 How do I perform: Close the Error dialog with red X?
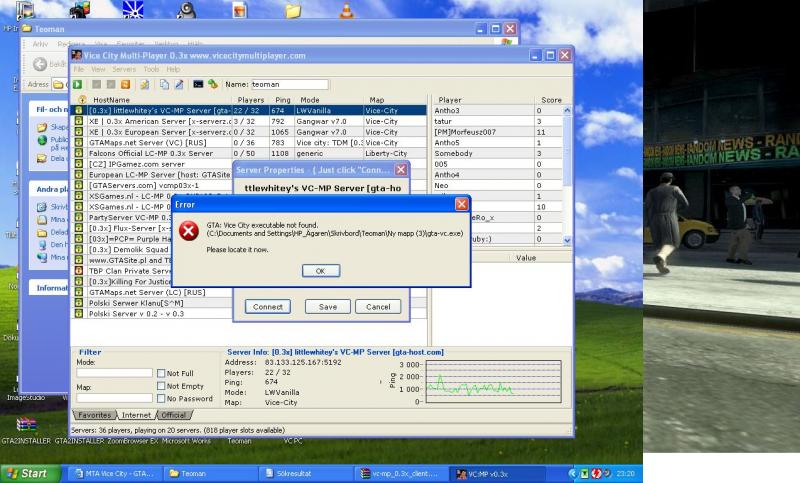coord(461,204)
